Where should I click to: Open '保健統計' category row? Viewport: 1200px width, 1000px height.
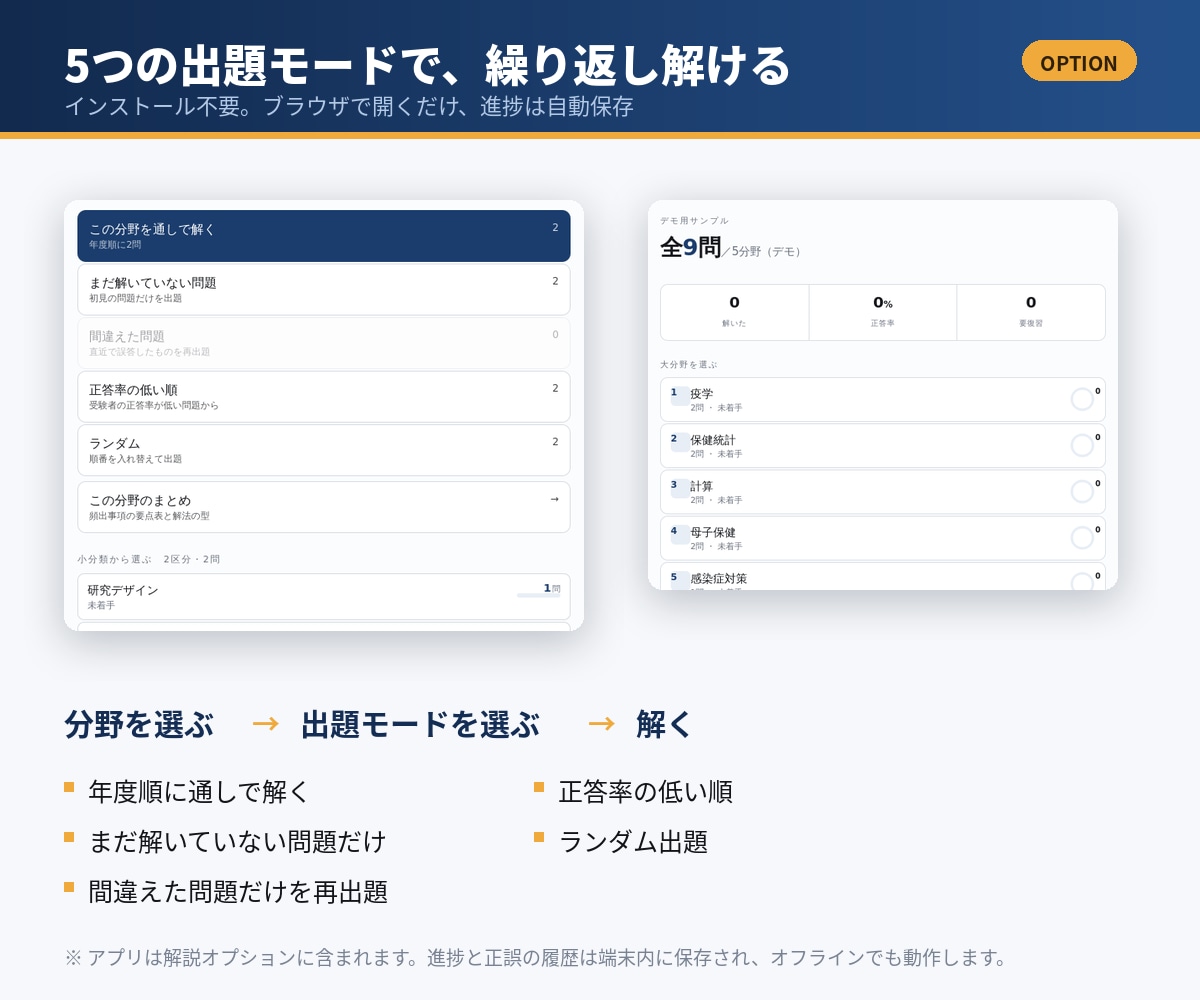(x=882, y=445)
